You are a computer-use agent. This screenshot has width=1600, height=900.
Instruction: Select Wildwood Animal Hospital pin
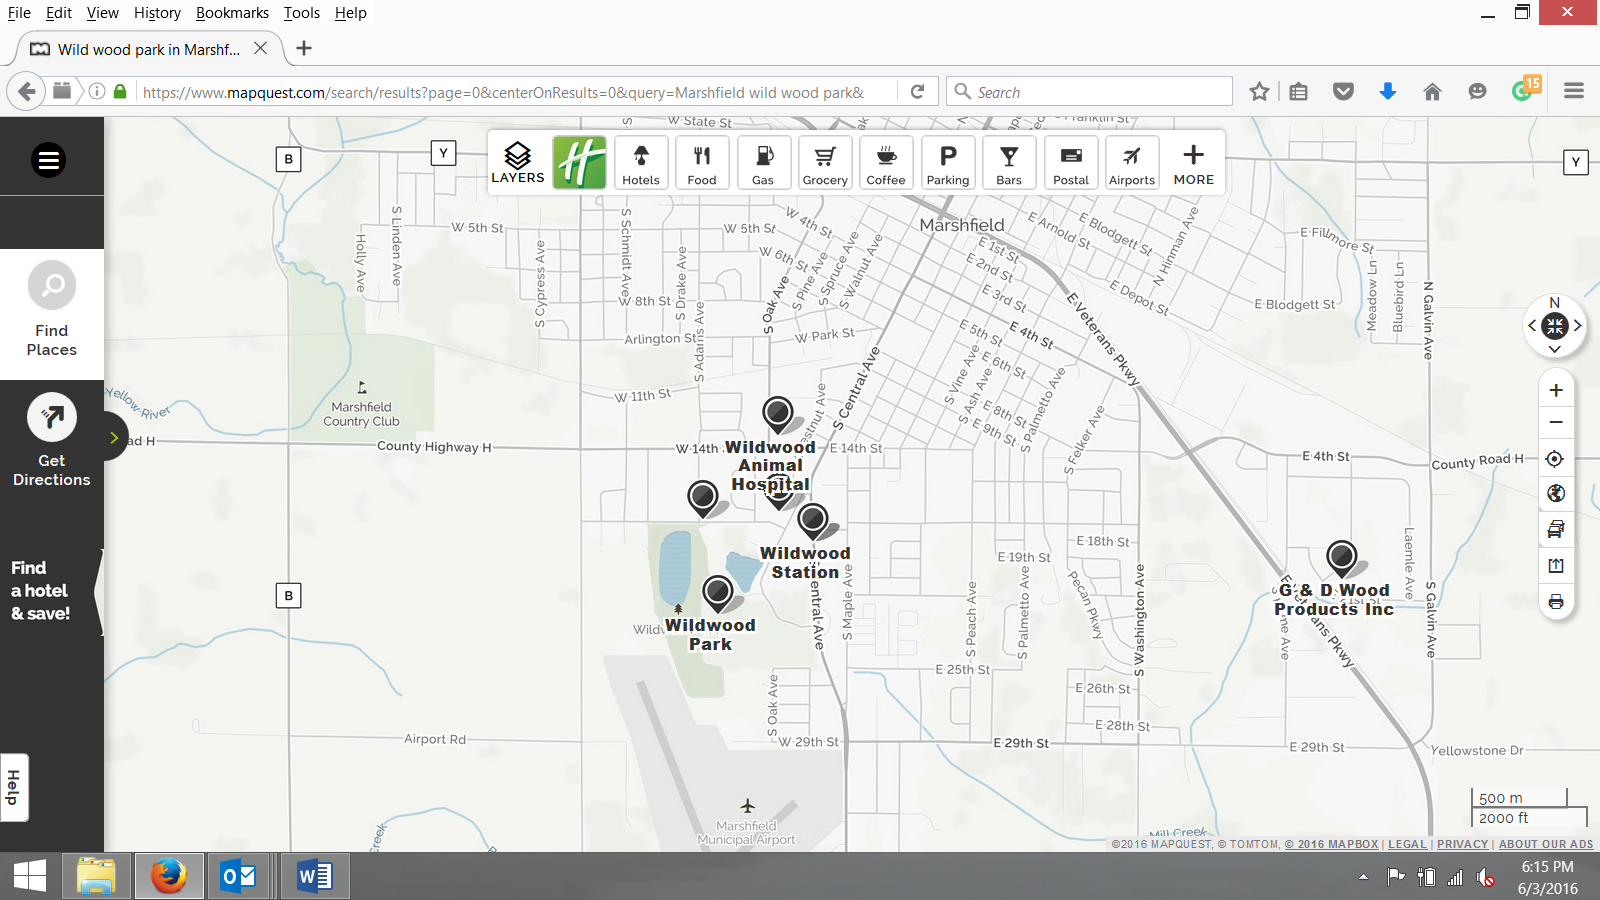[x=778, y=413]
